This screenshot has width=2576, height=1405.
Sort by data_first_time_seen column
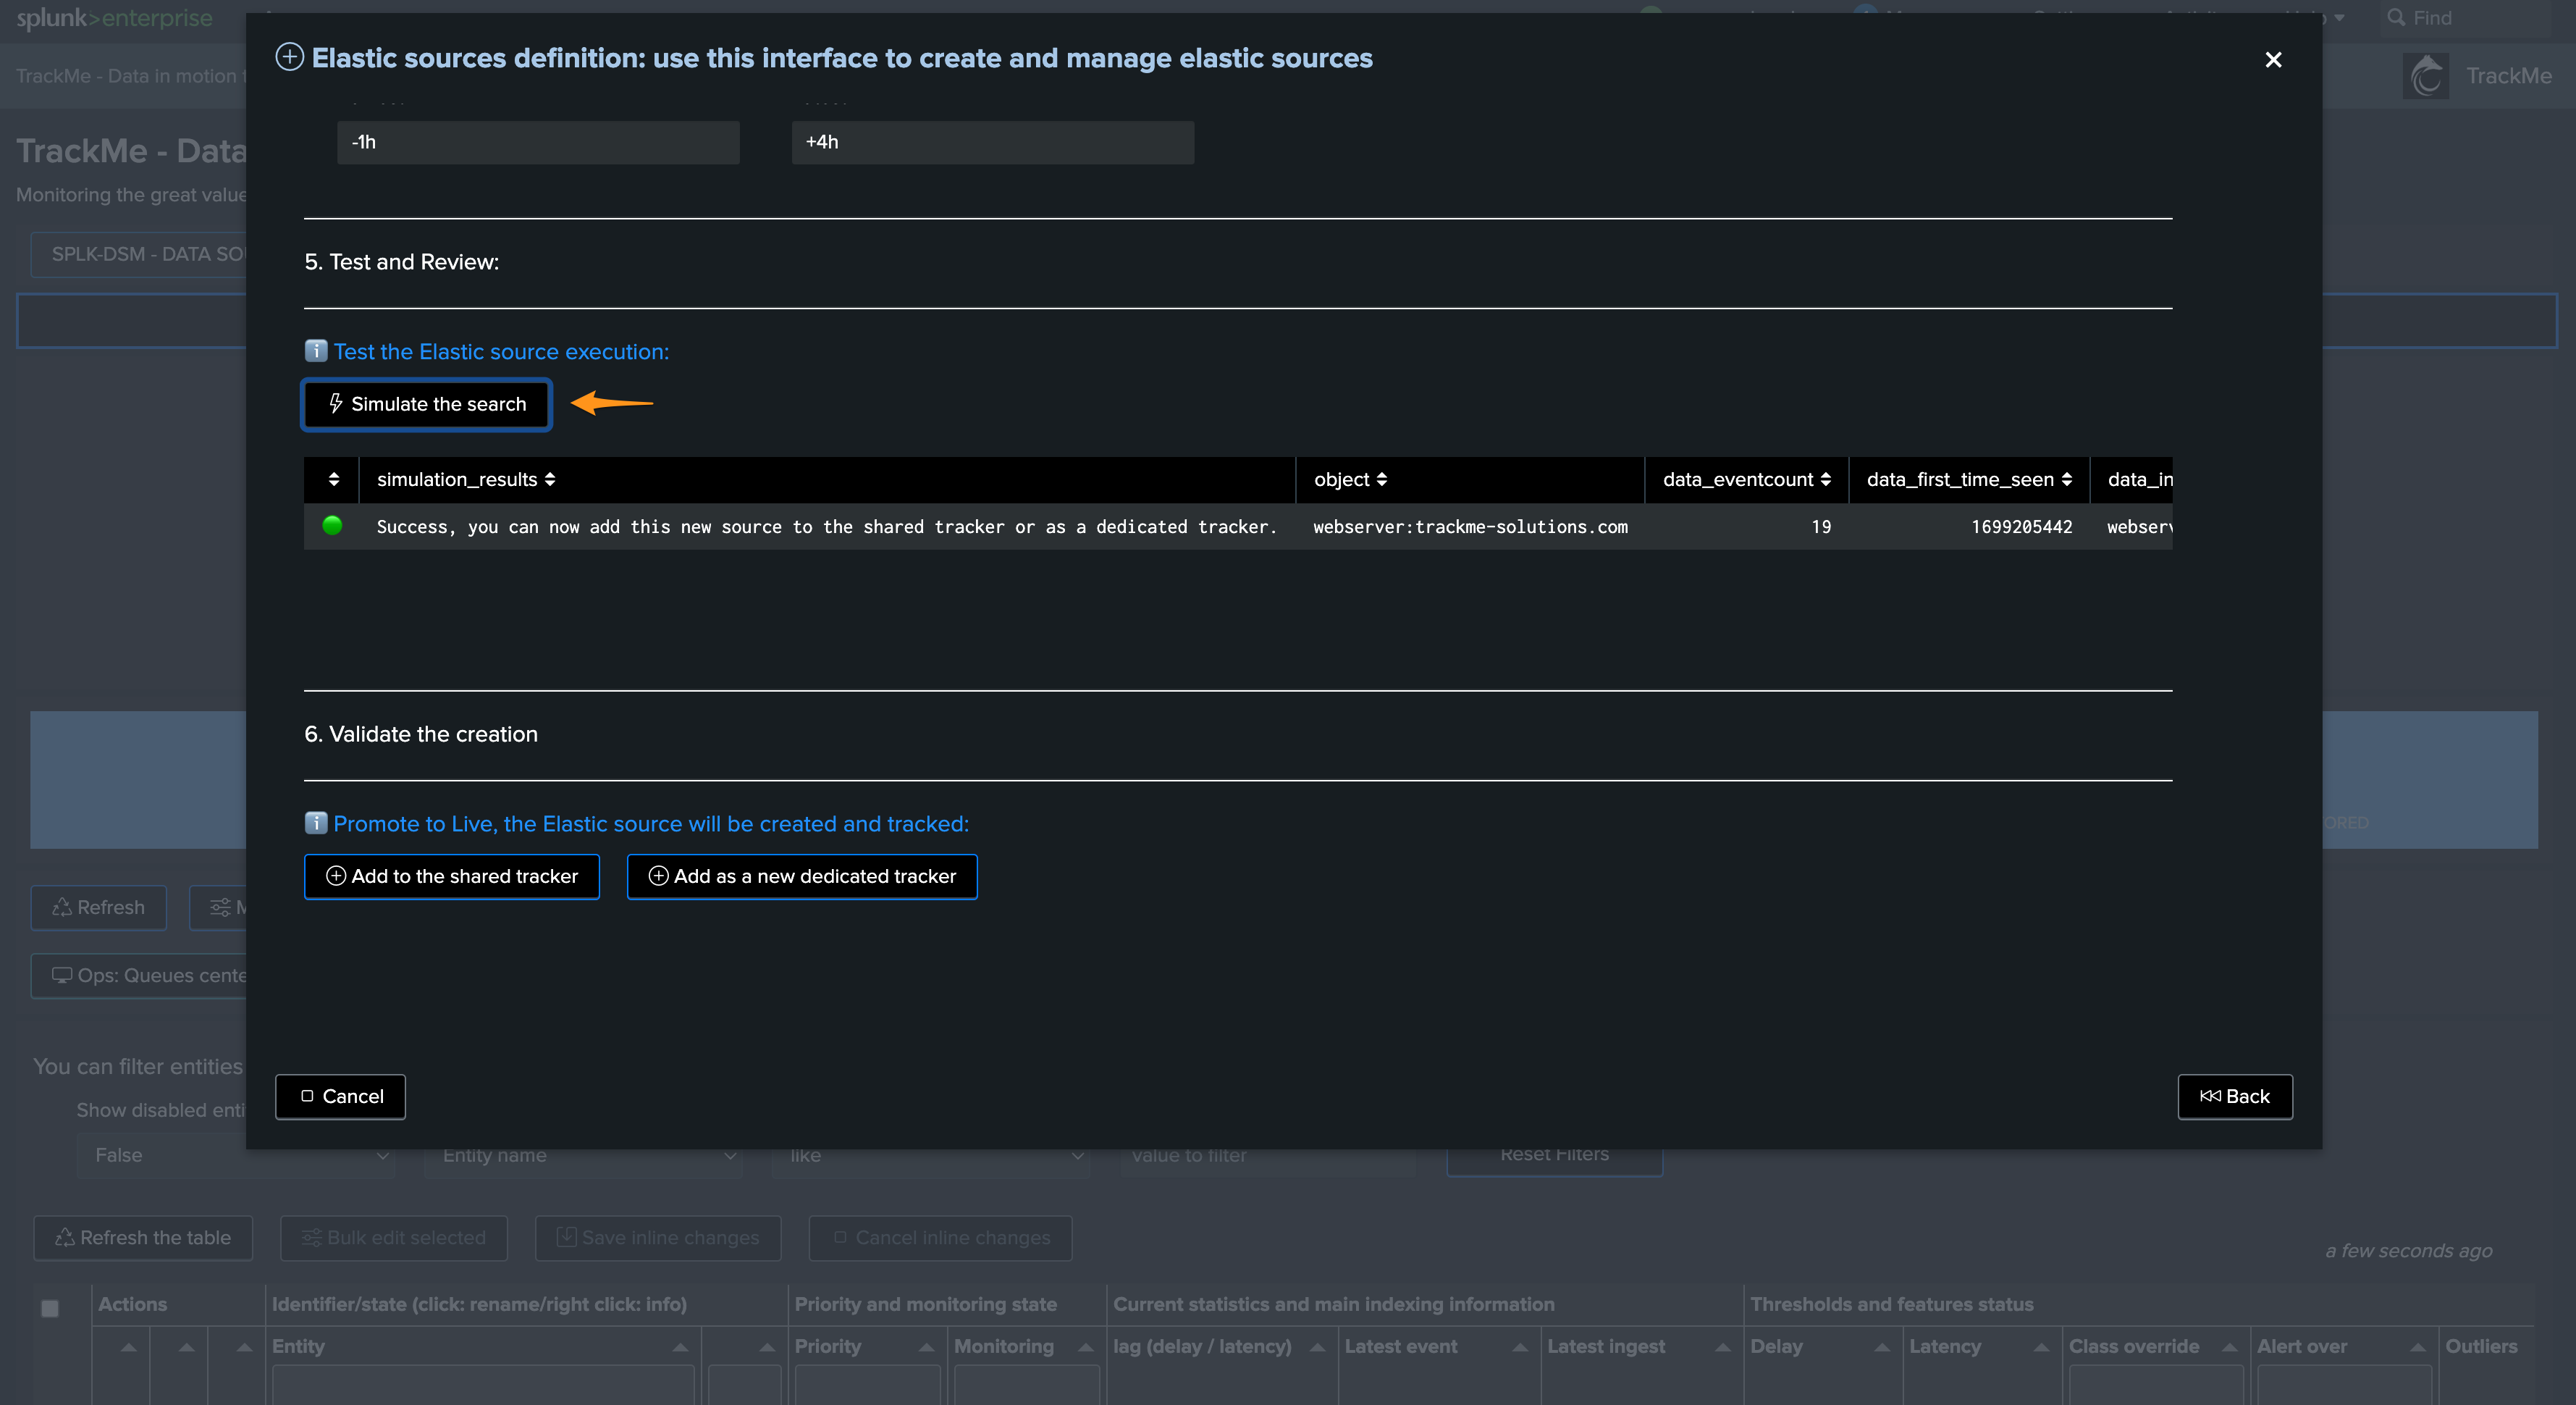(x=1969, y=479)
